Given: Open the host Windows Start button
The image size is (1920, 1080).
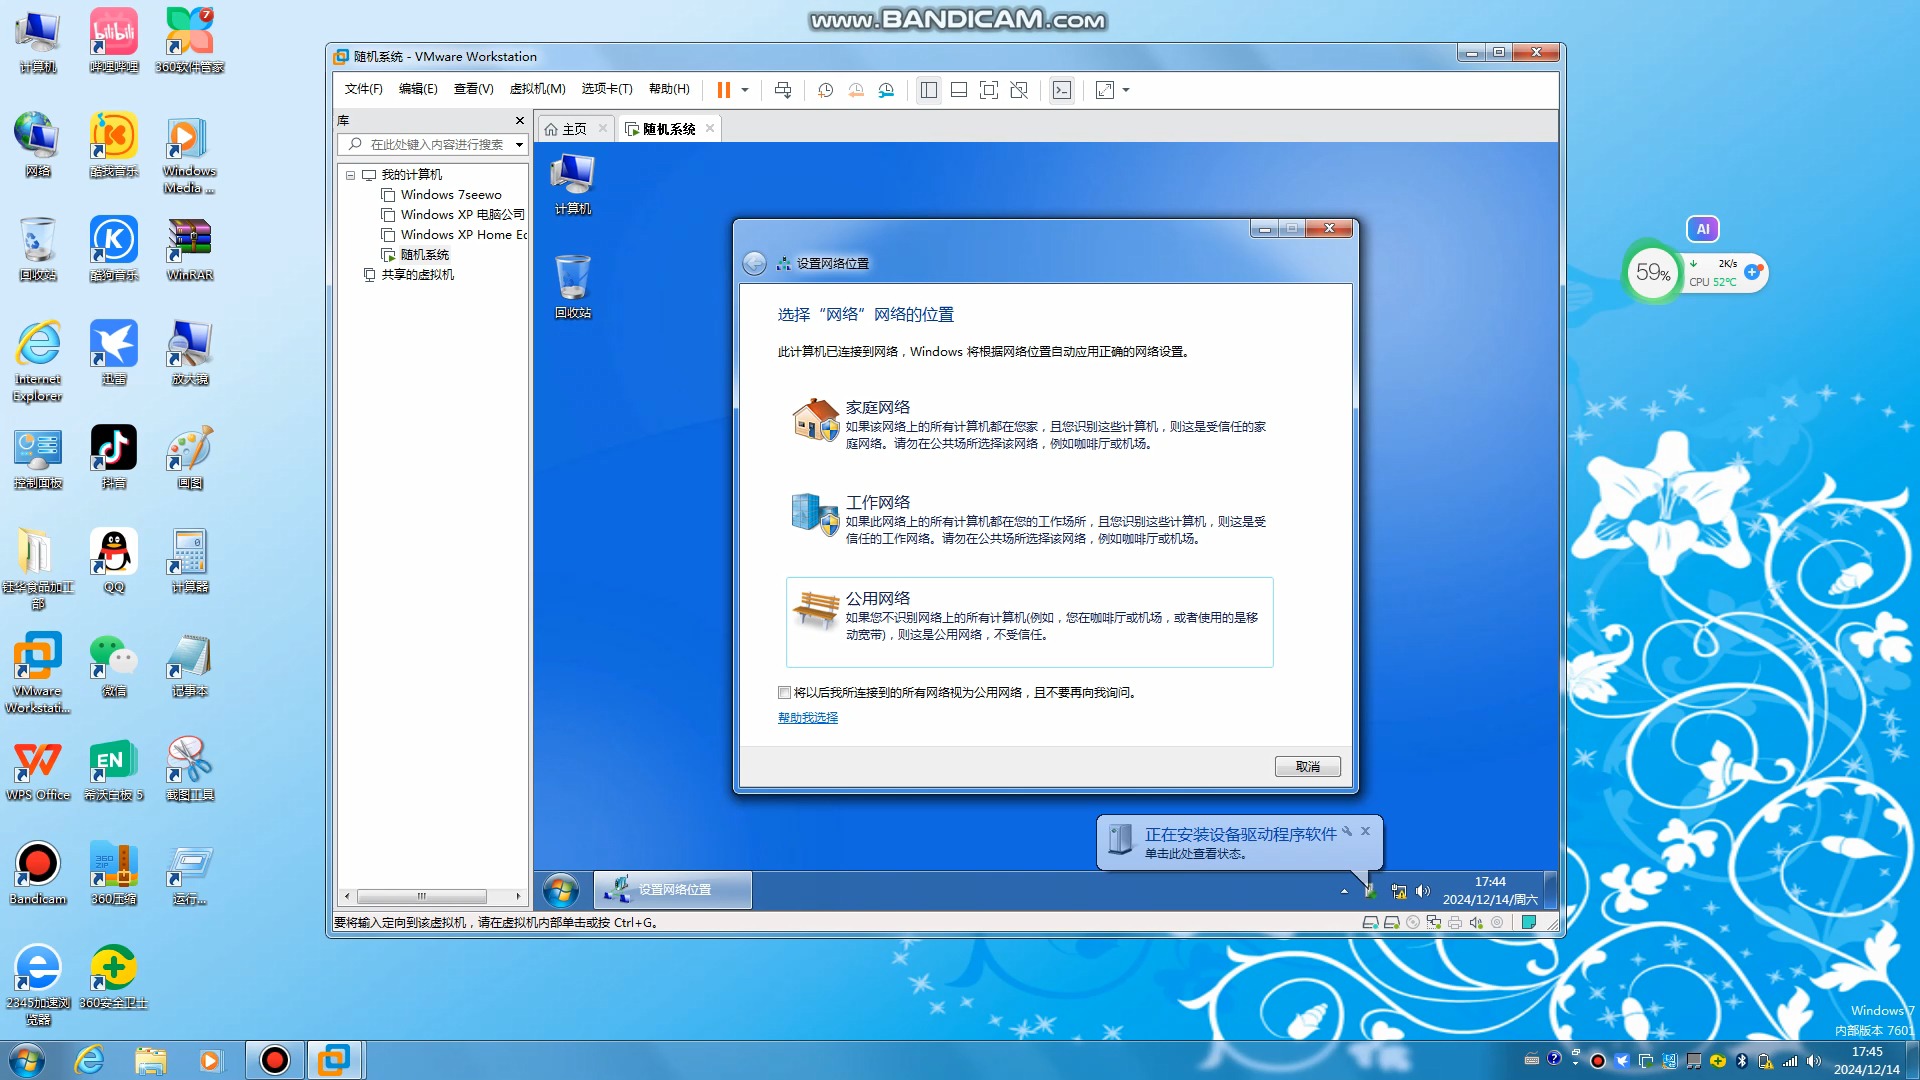Looking at the screenshot, I should [27, 1060].
